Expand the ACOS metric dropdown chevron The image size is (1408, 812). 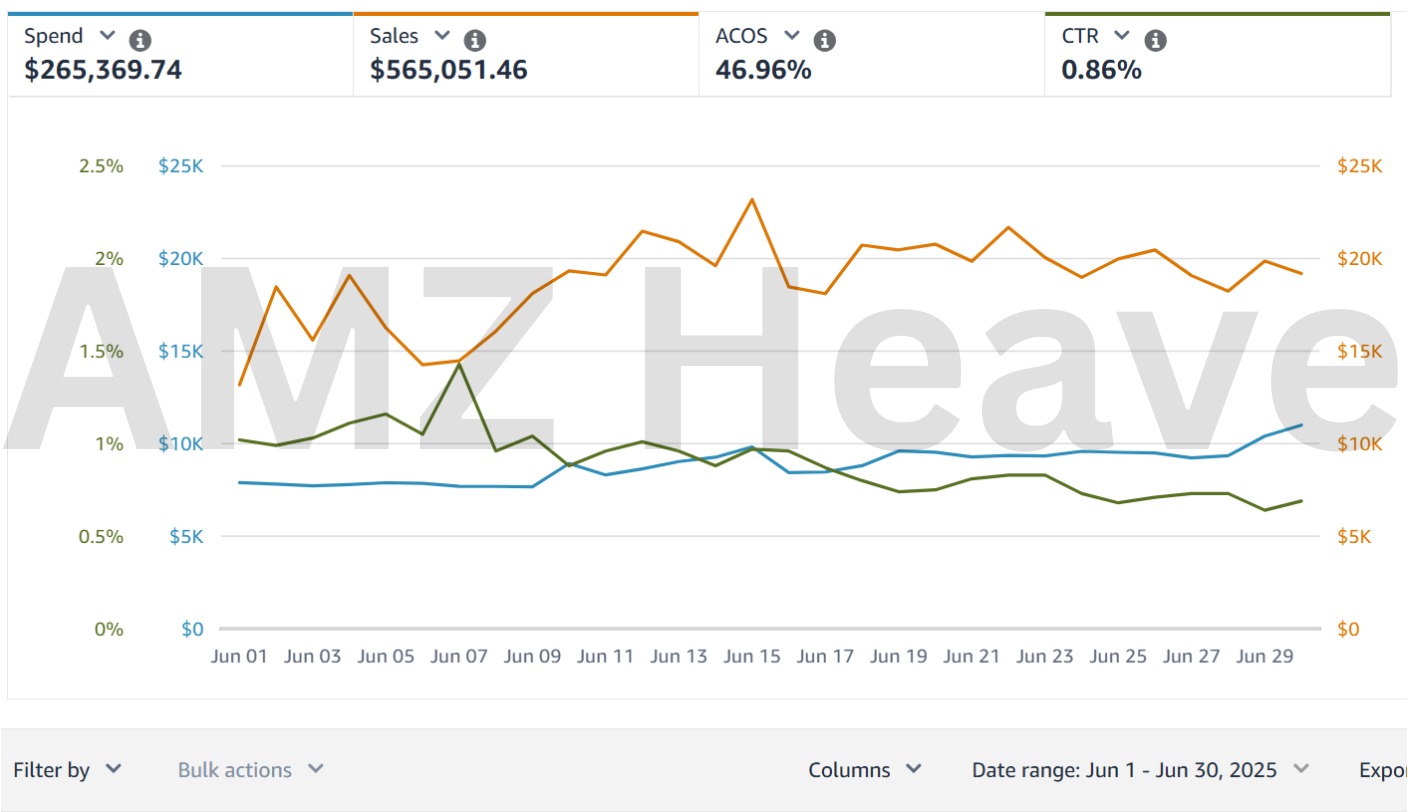tap(792, 36)
